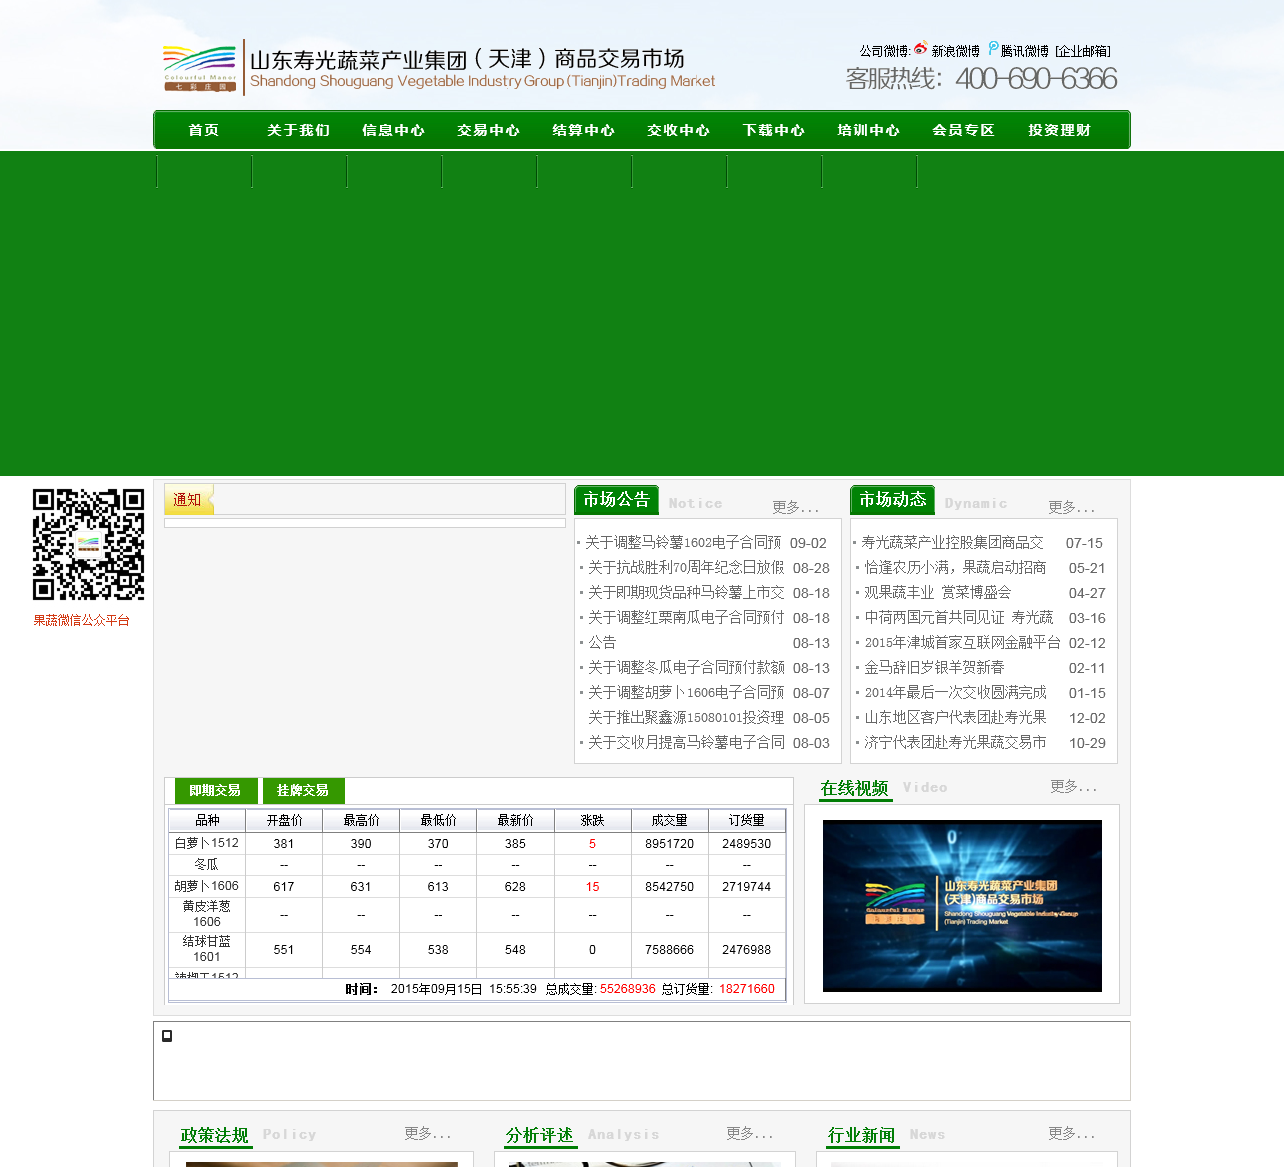Select the 白萝卜1512 row in the table
Viewport: 1284px width, 1167px height.
coord(477,844)
